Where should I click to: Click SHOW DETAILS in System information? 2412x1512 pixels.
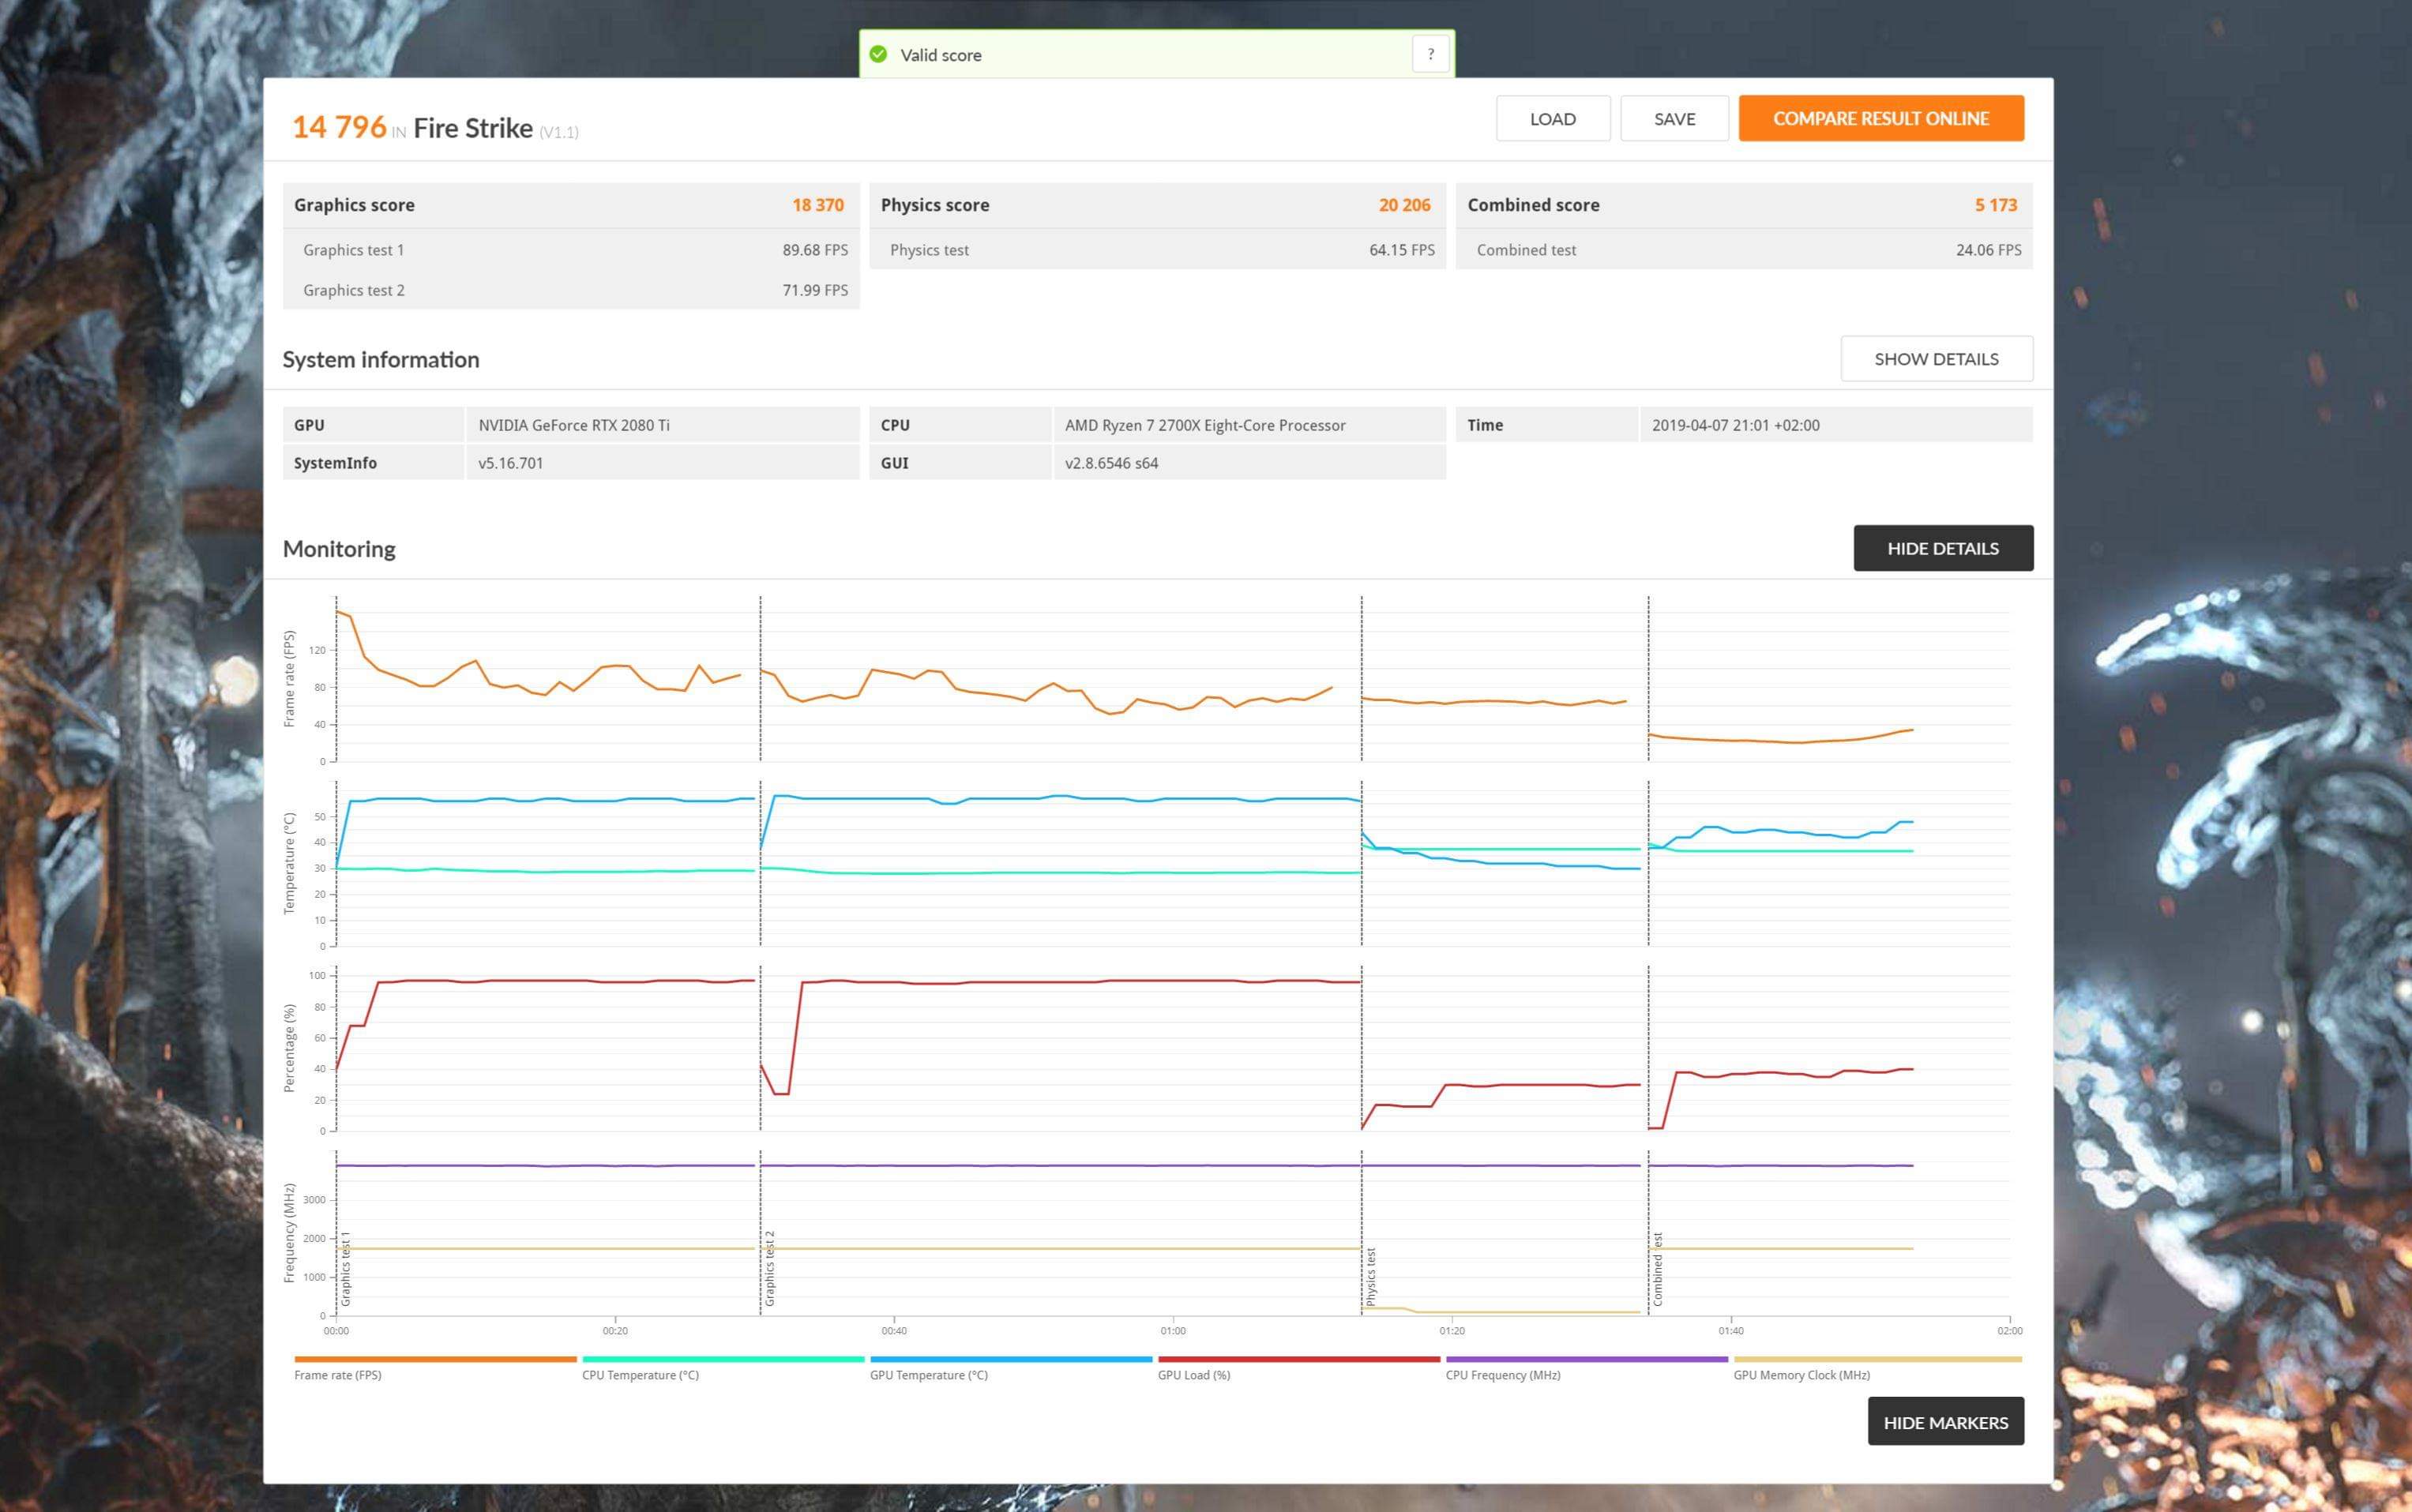[1936, 358]
